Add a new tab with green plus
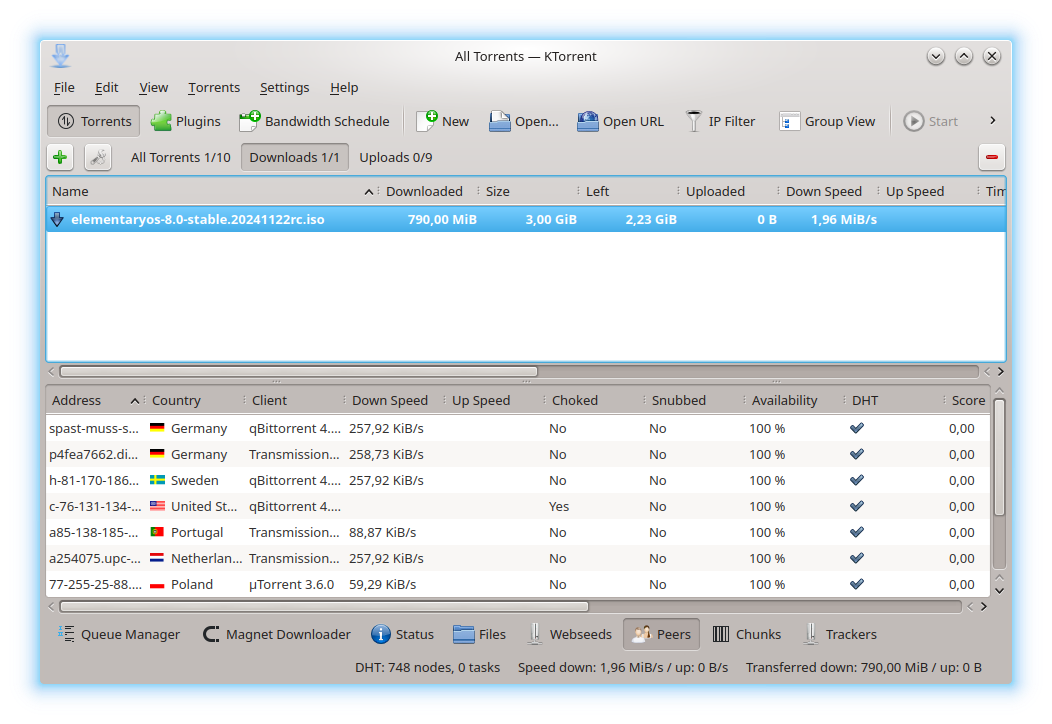 click(x=60, y=158)
